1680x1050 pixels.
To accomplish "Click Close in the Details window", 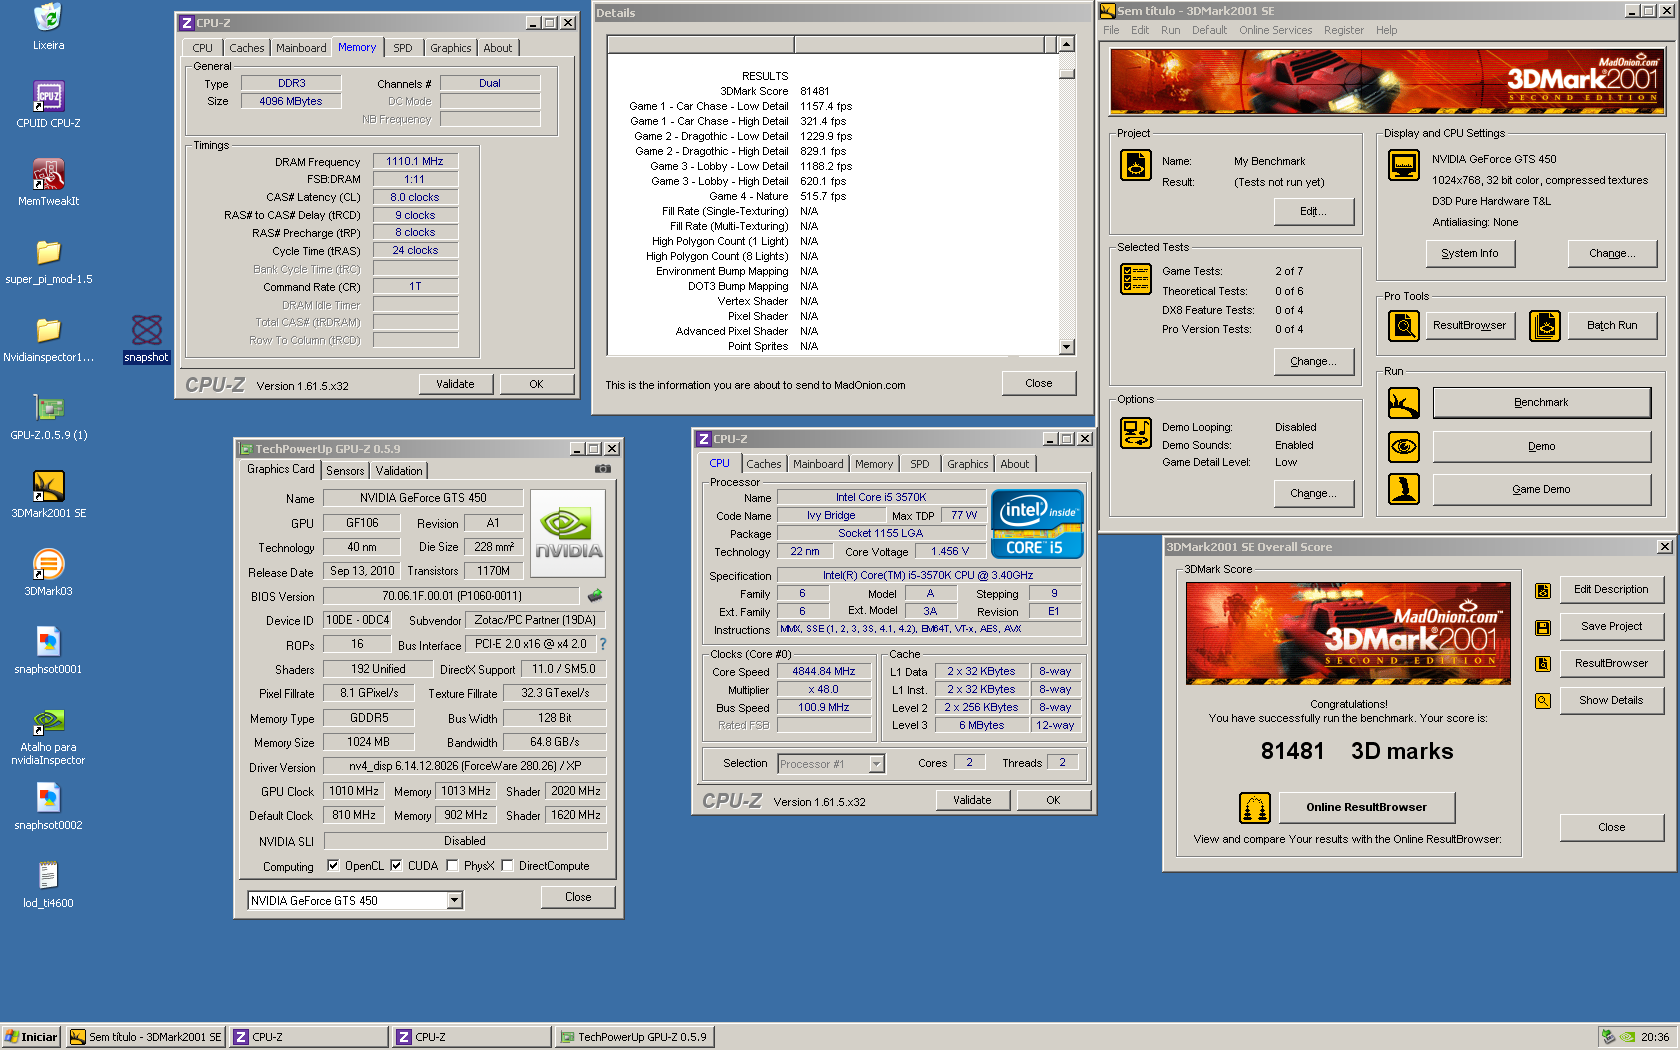I will pos(1039,383).
